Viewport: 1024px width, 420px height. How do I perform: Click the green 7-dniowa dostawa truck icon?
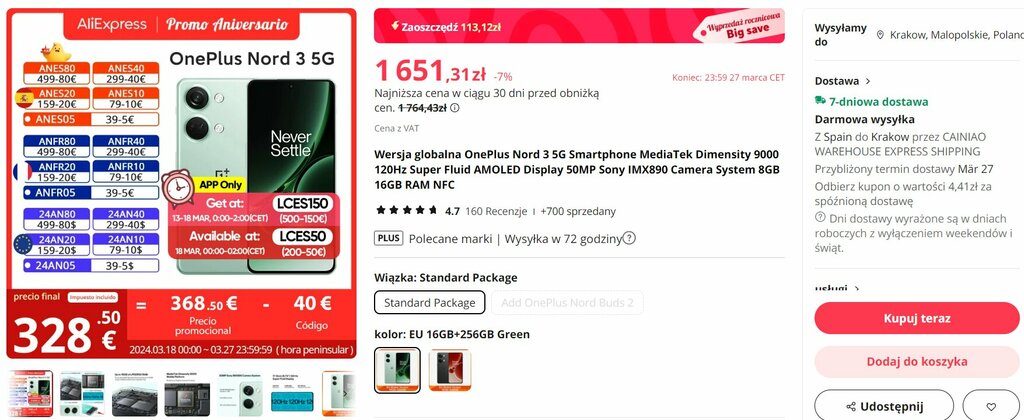pos(820,101)
